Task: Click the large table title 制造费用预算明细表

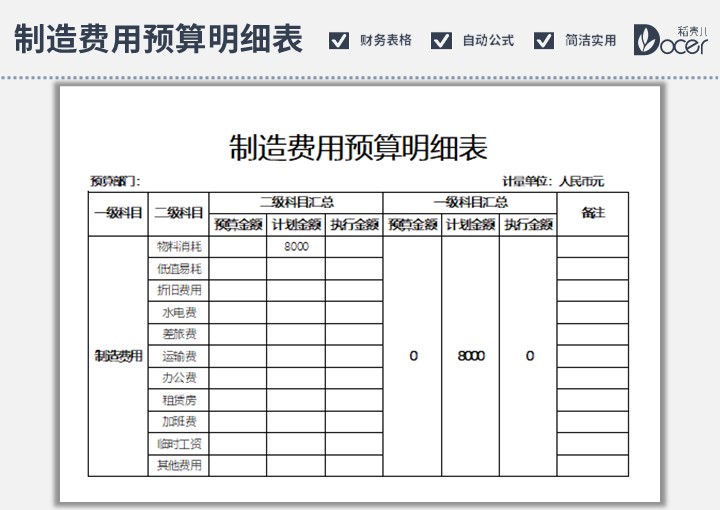Action: [359, 148]
